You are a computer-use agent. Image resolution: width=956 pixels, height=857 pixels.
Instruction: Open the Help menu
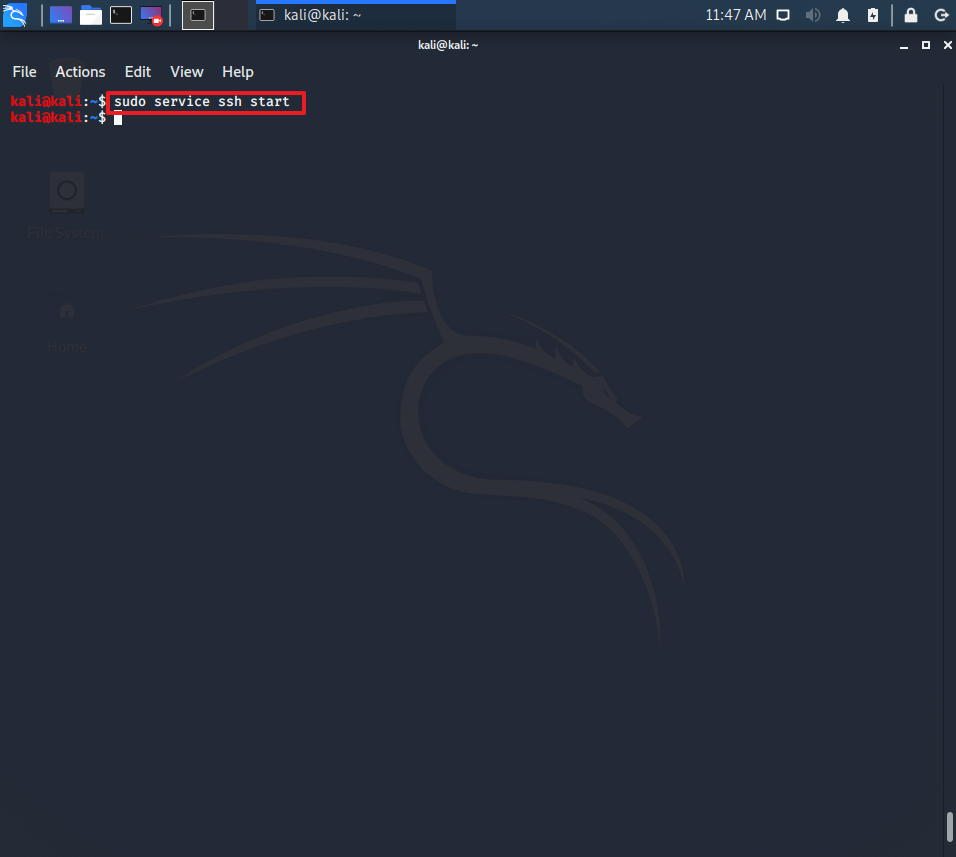pyautogui.click(x=238, y=72)
